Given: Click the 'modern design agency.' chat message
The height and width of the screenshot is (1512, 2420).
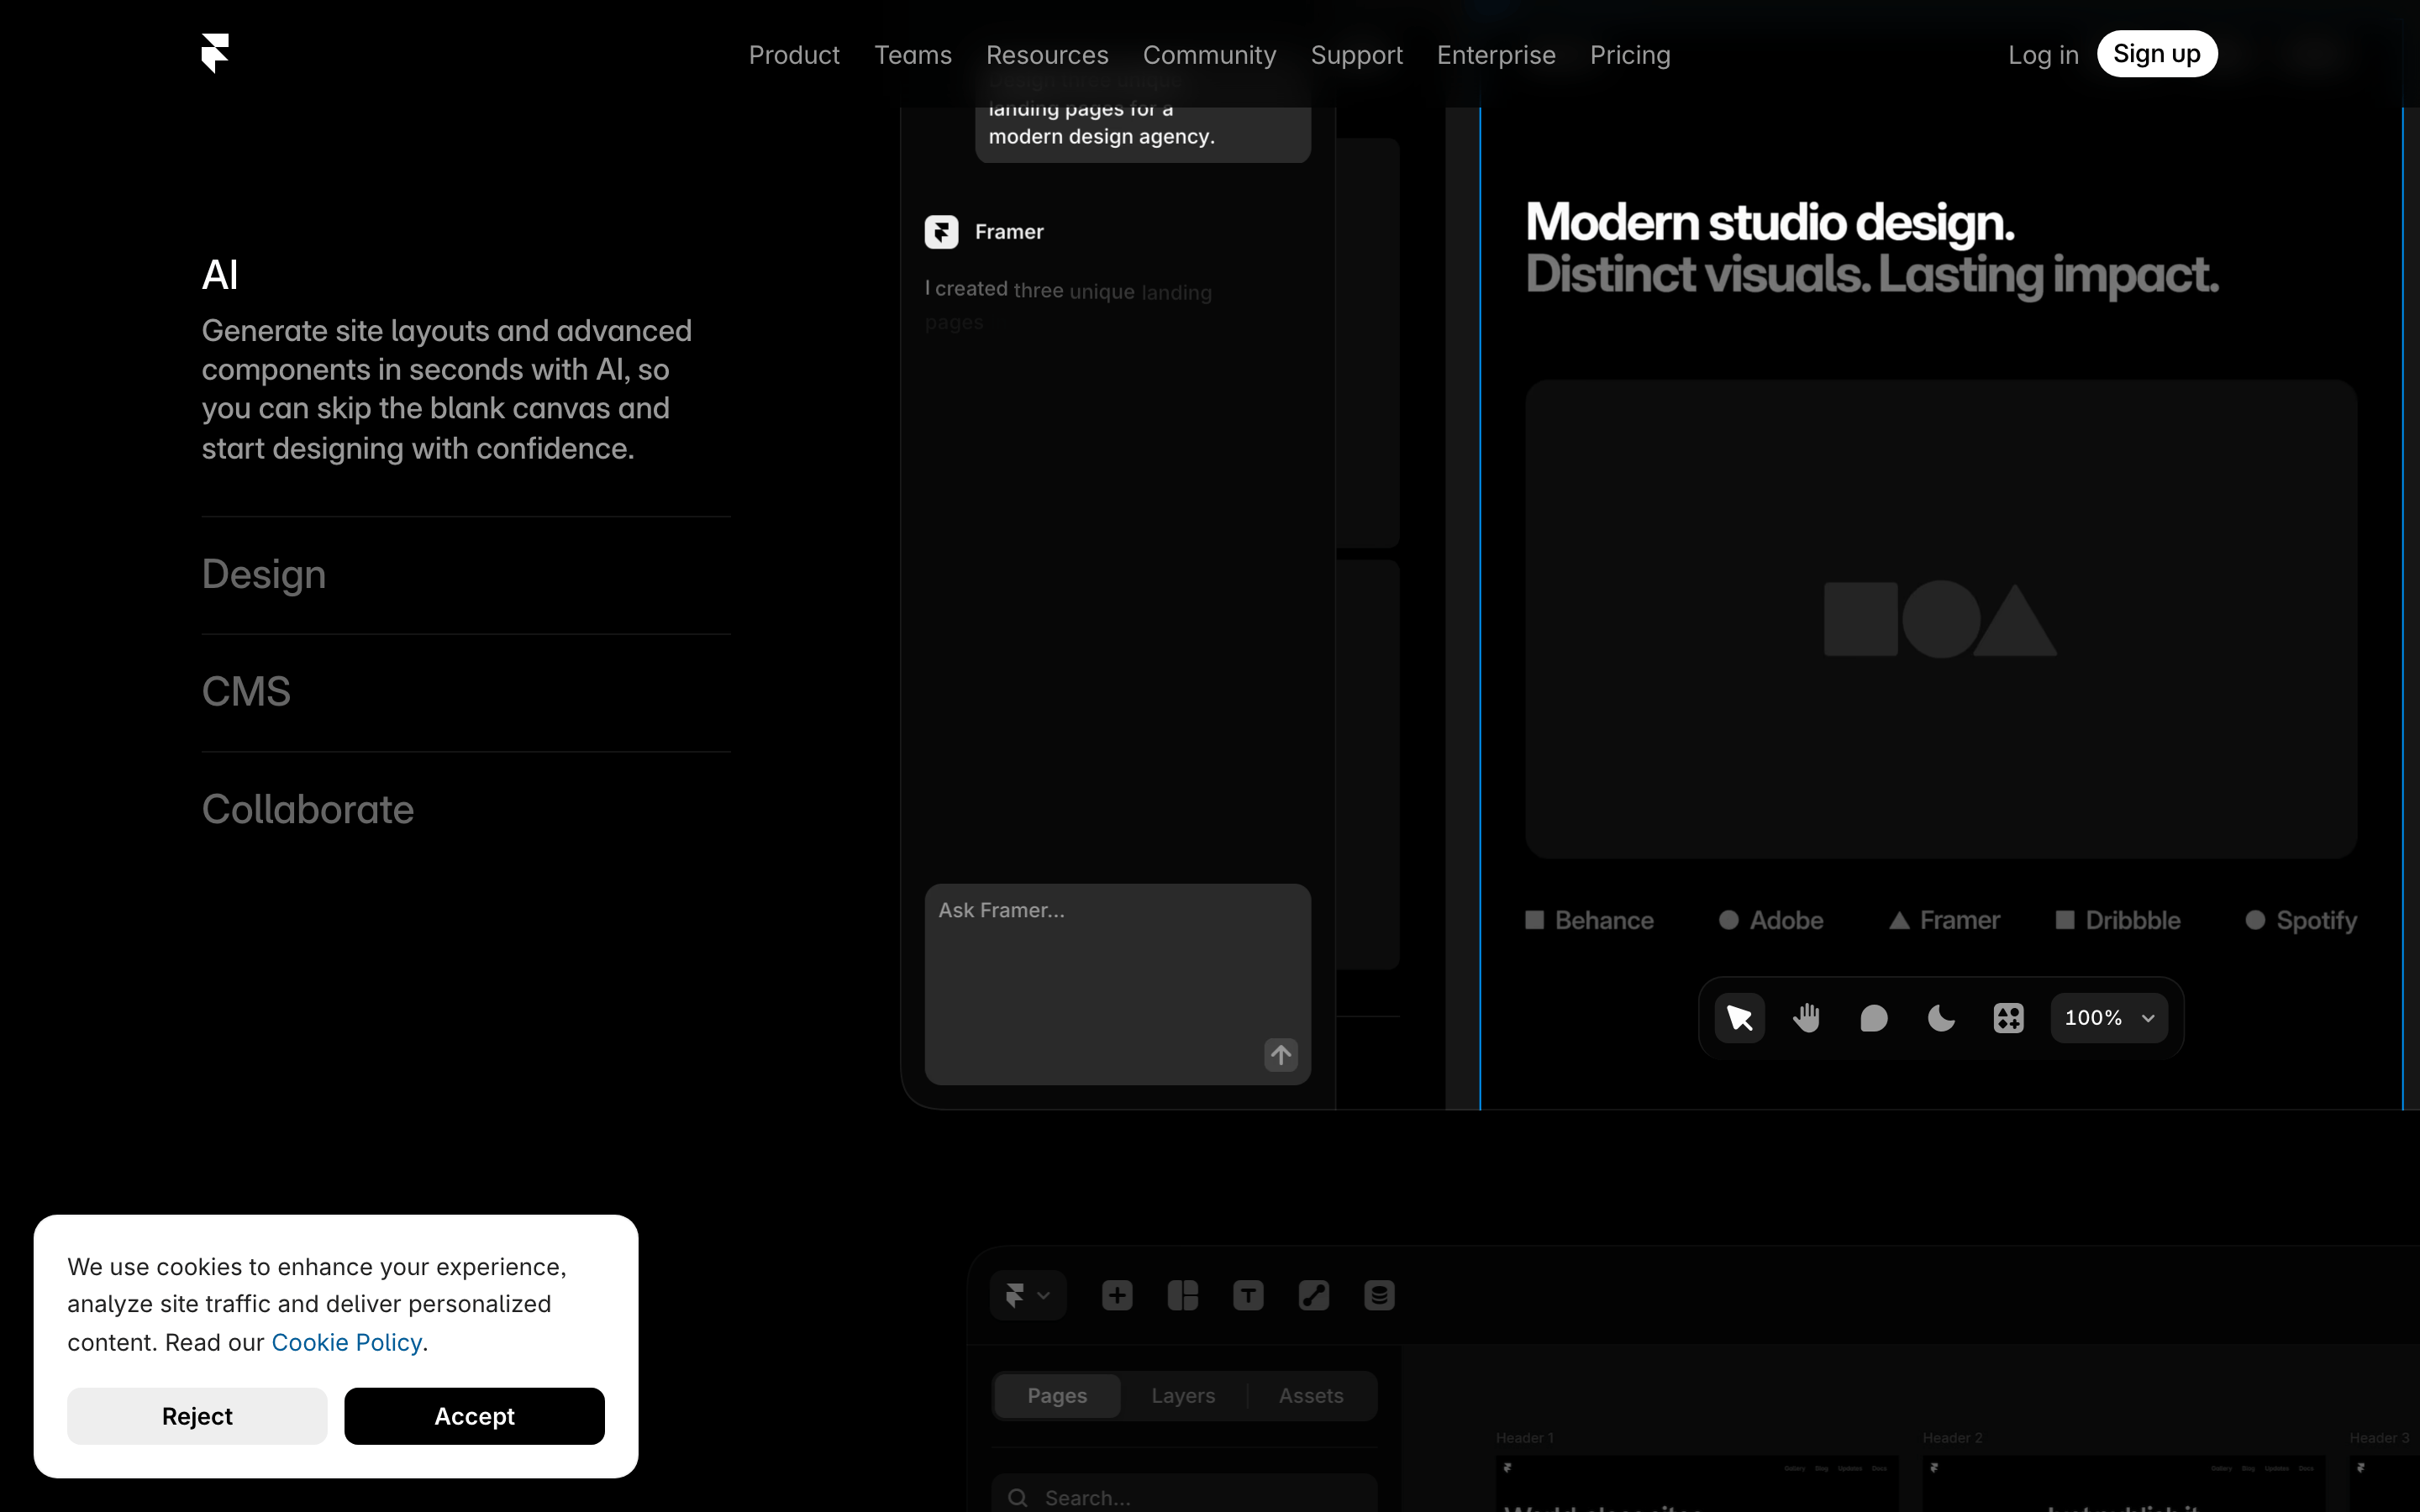Looking at the screenshot, I should (x=1101, y=136).
